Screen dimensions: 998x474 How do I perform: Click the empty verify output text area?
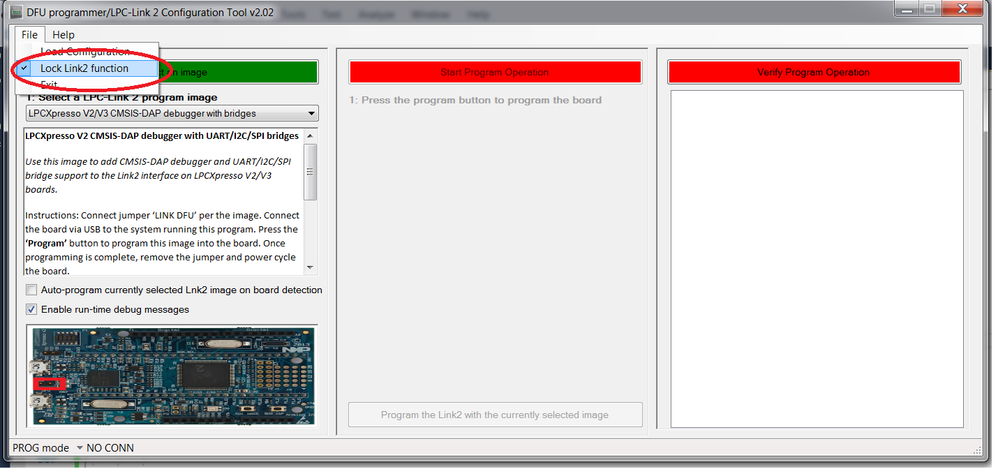[817, 259]
